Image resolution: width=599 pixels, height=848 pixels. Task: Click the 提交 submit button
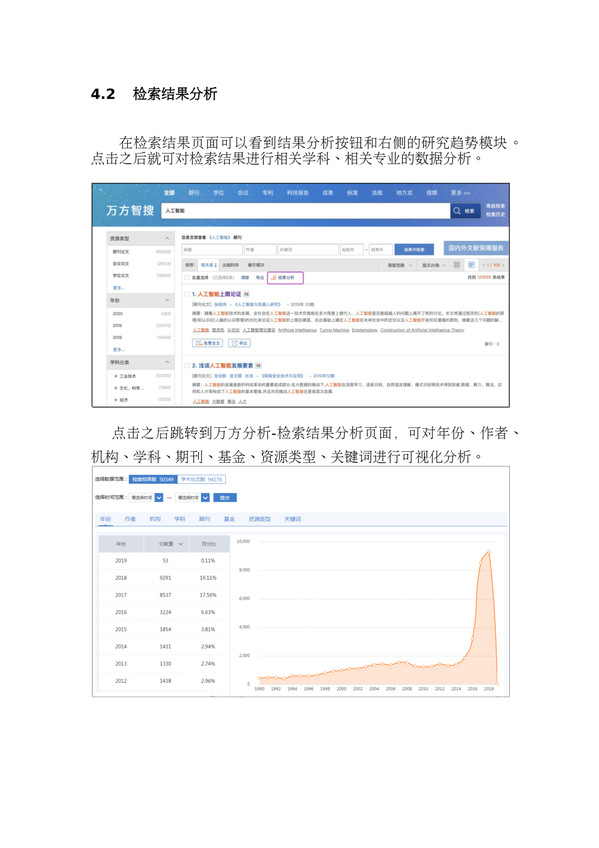(225, 498)
